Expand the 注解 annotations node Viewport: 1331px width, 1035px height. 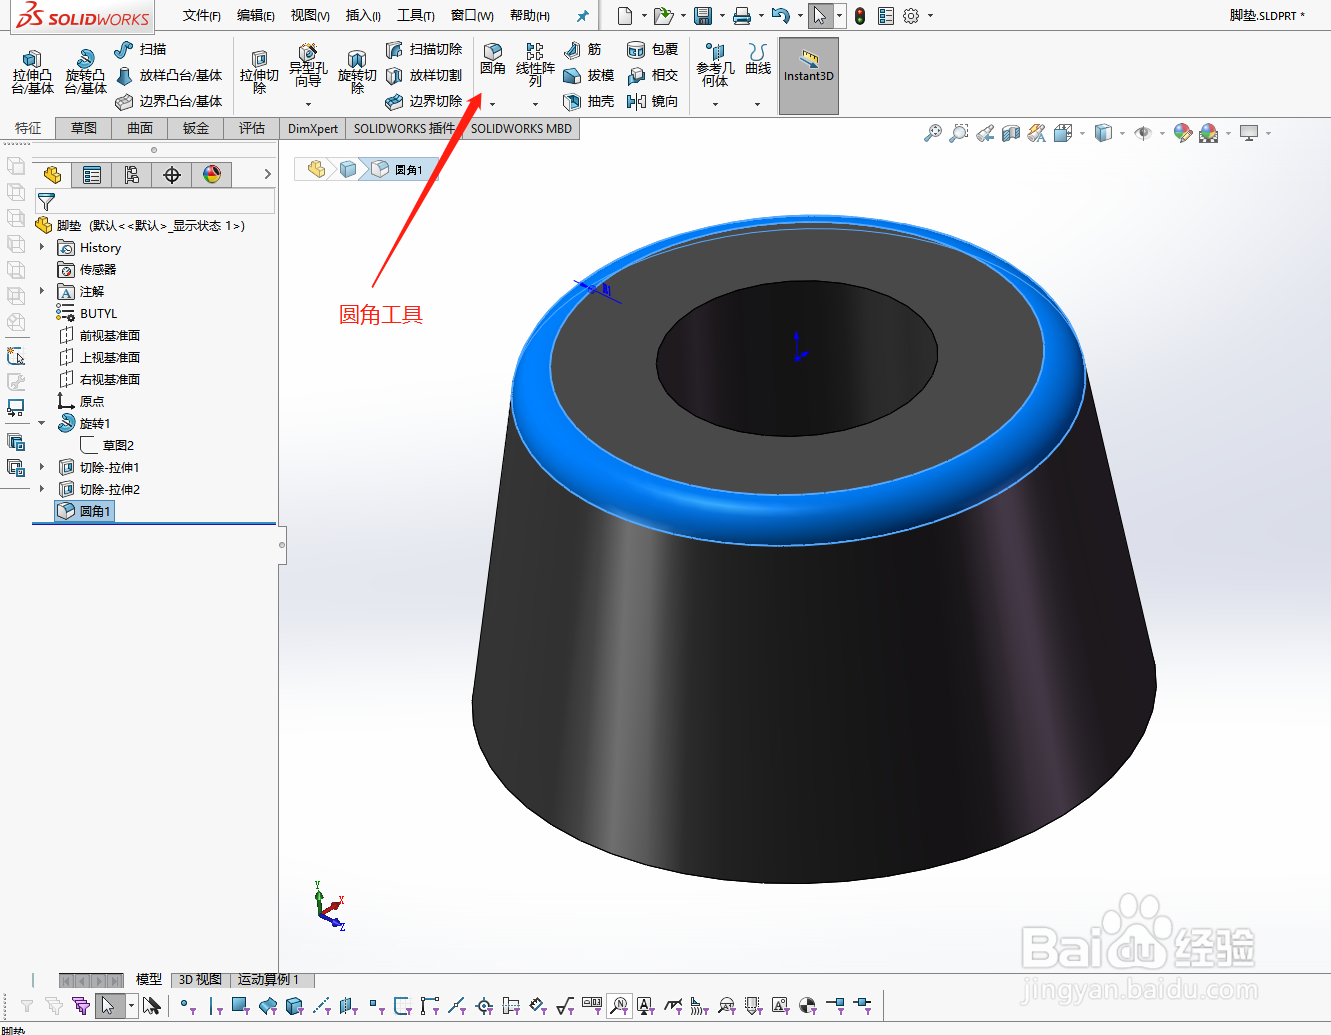point(41,291)
